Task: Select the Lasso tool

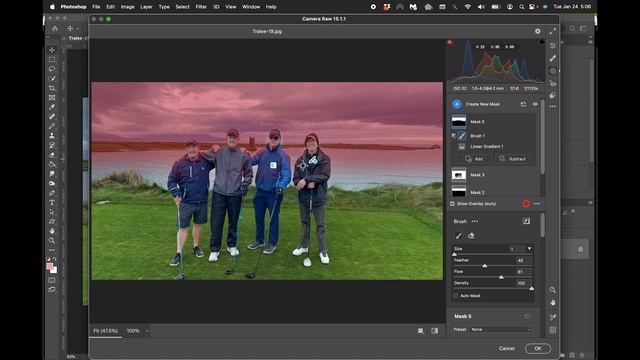Action: pos(52,69)
